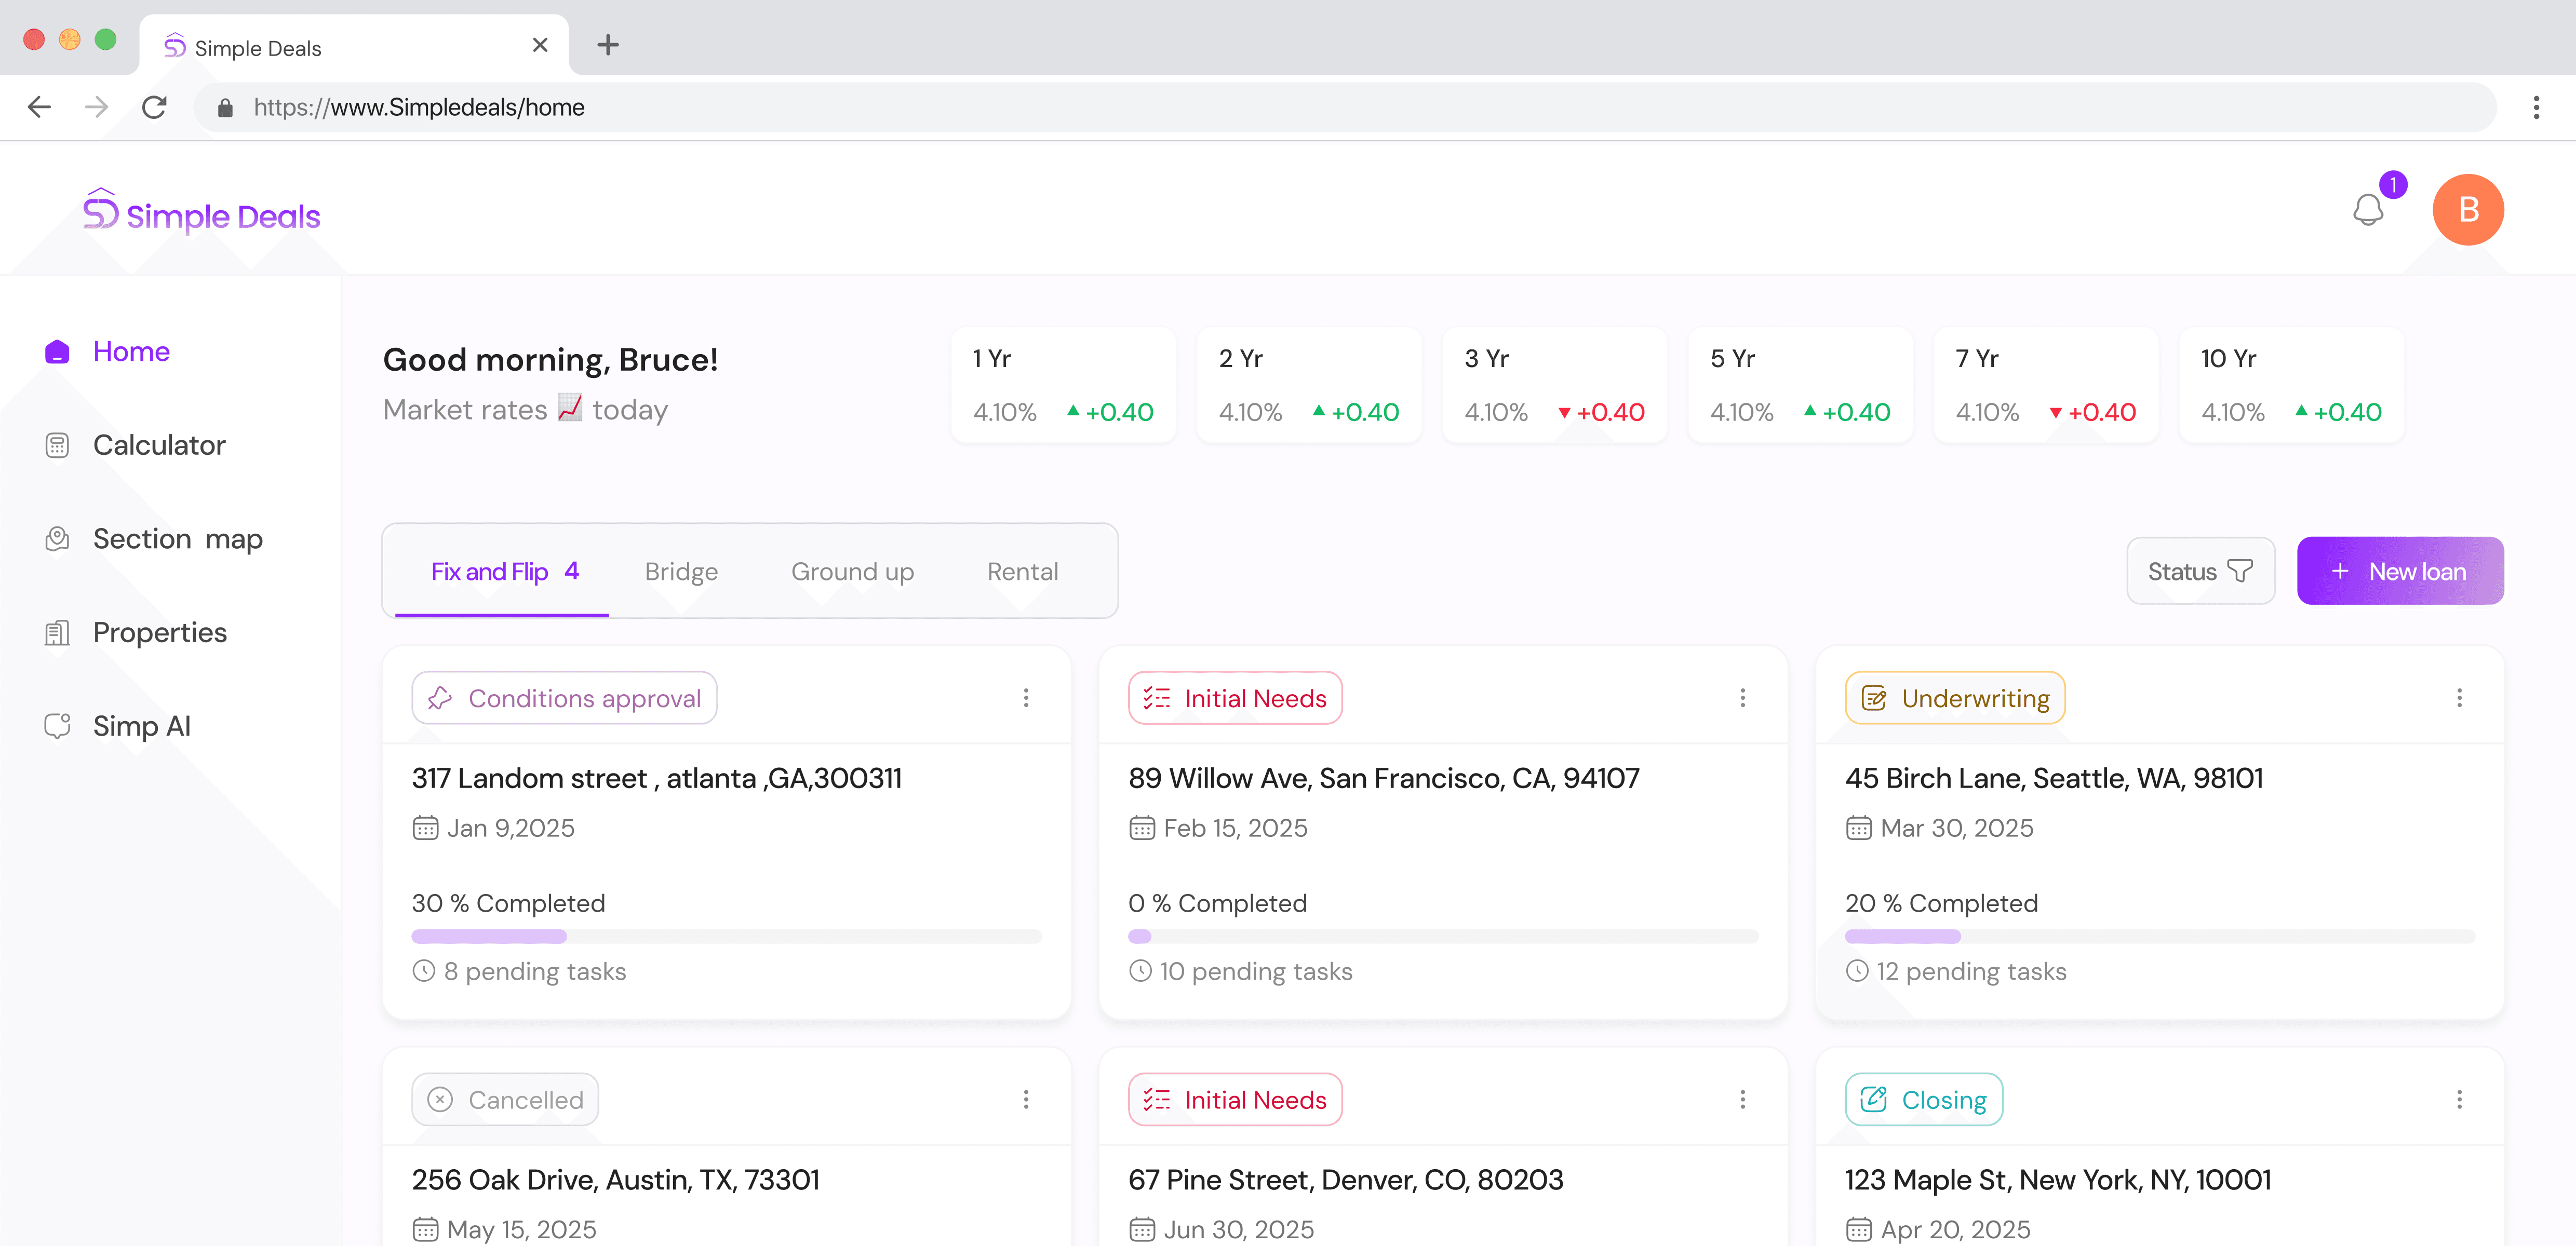Click the Underwriting status badge
The width and height of the screenshot is (2576, 1246).
tap(1955, 698)
